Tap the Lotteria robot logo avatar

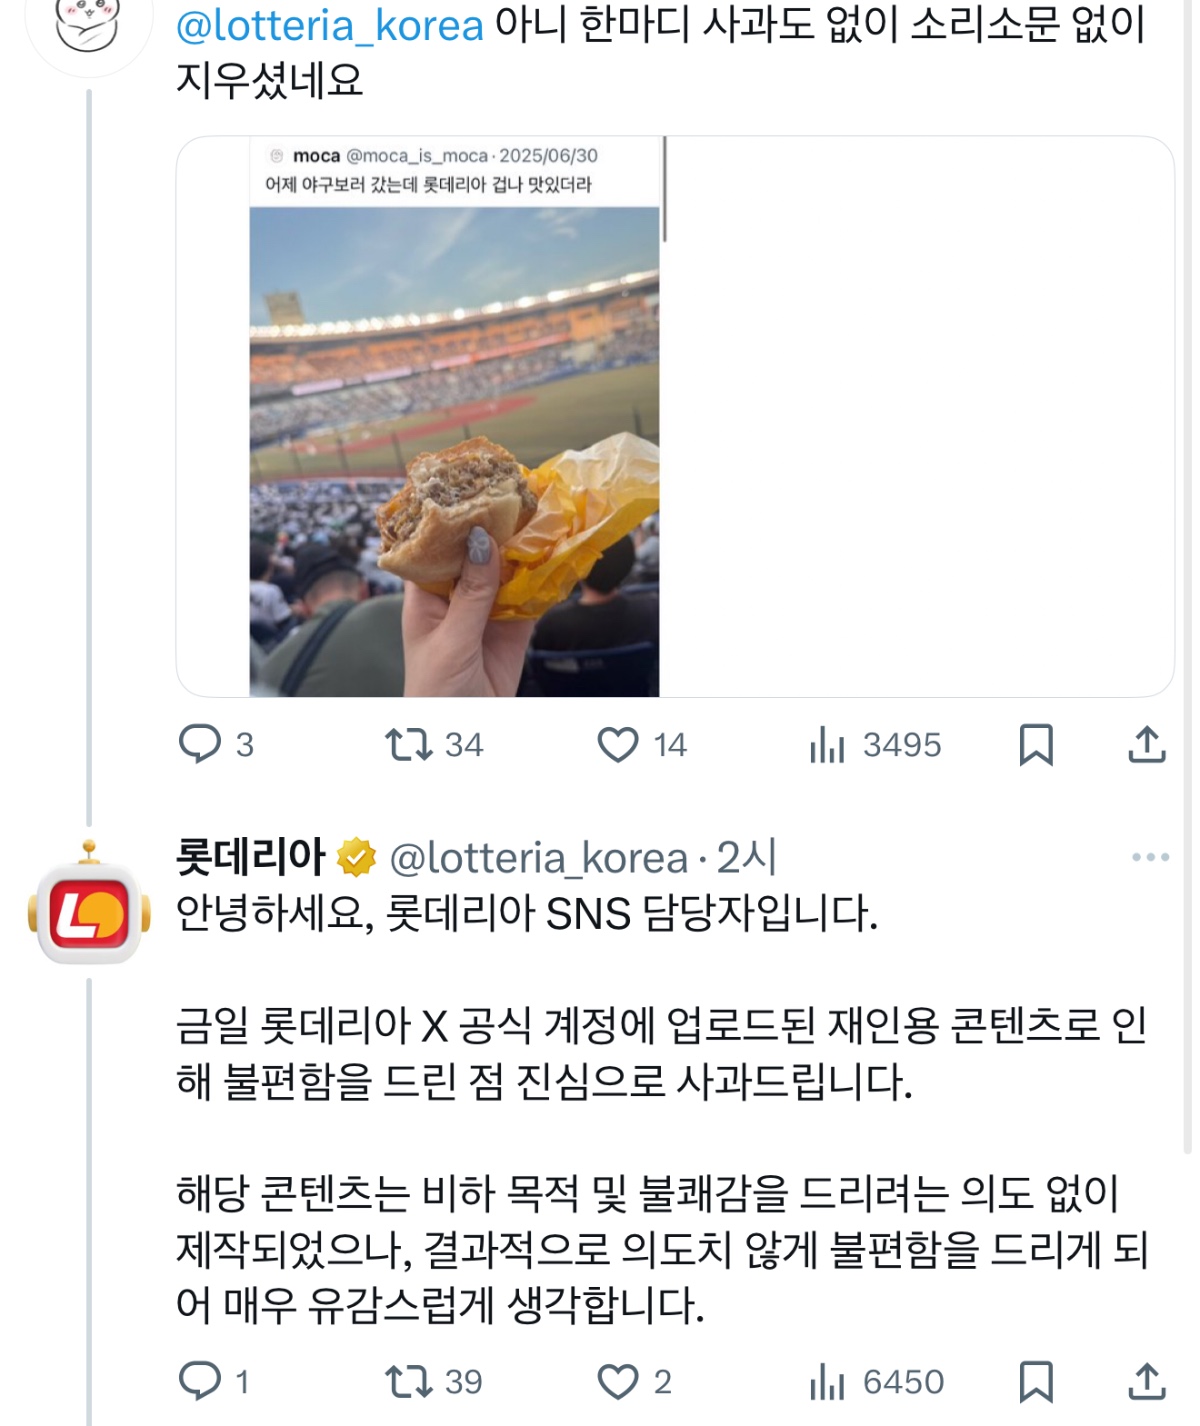point(89,903)
